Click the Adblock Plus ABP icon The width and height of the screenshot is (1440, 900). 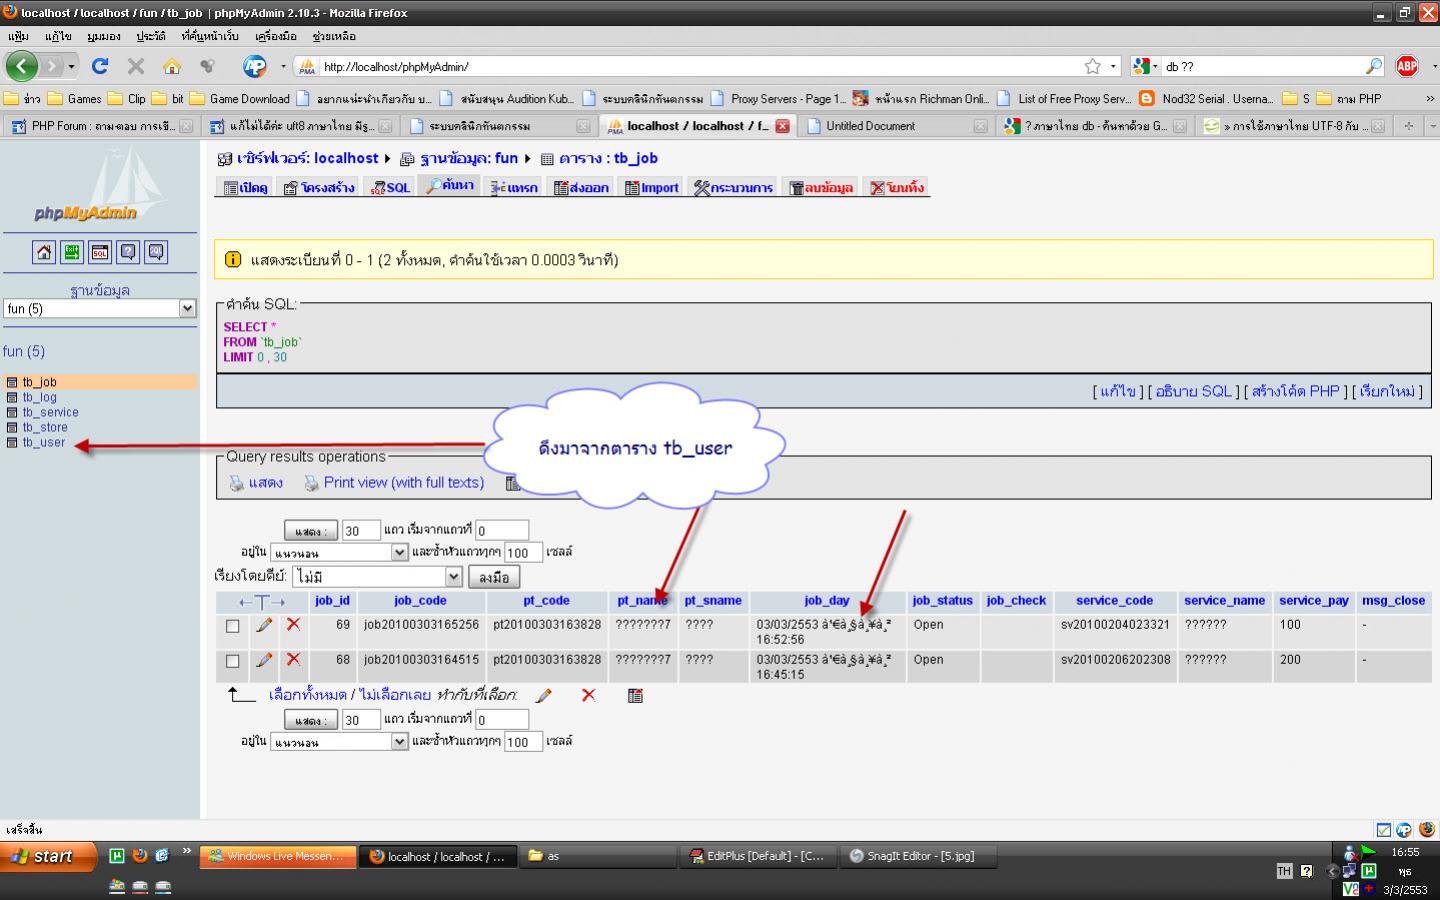pos(1407,66)
